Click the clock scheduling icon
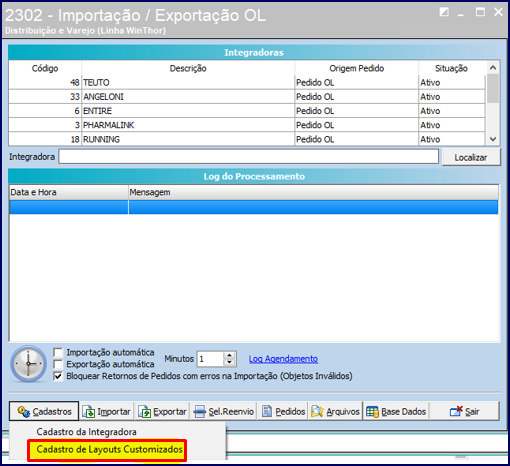The image size is (510, 466). [x=28, y=364]
